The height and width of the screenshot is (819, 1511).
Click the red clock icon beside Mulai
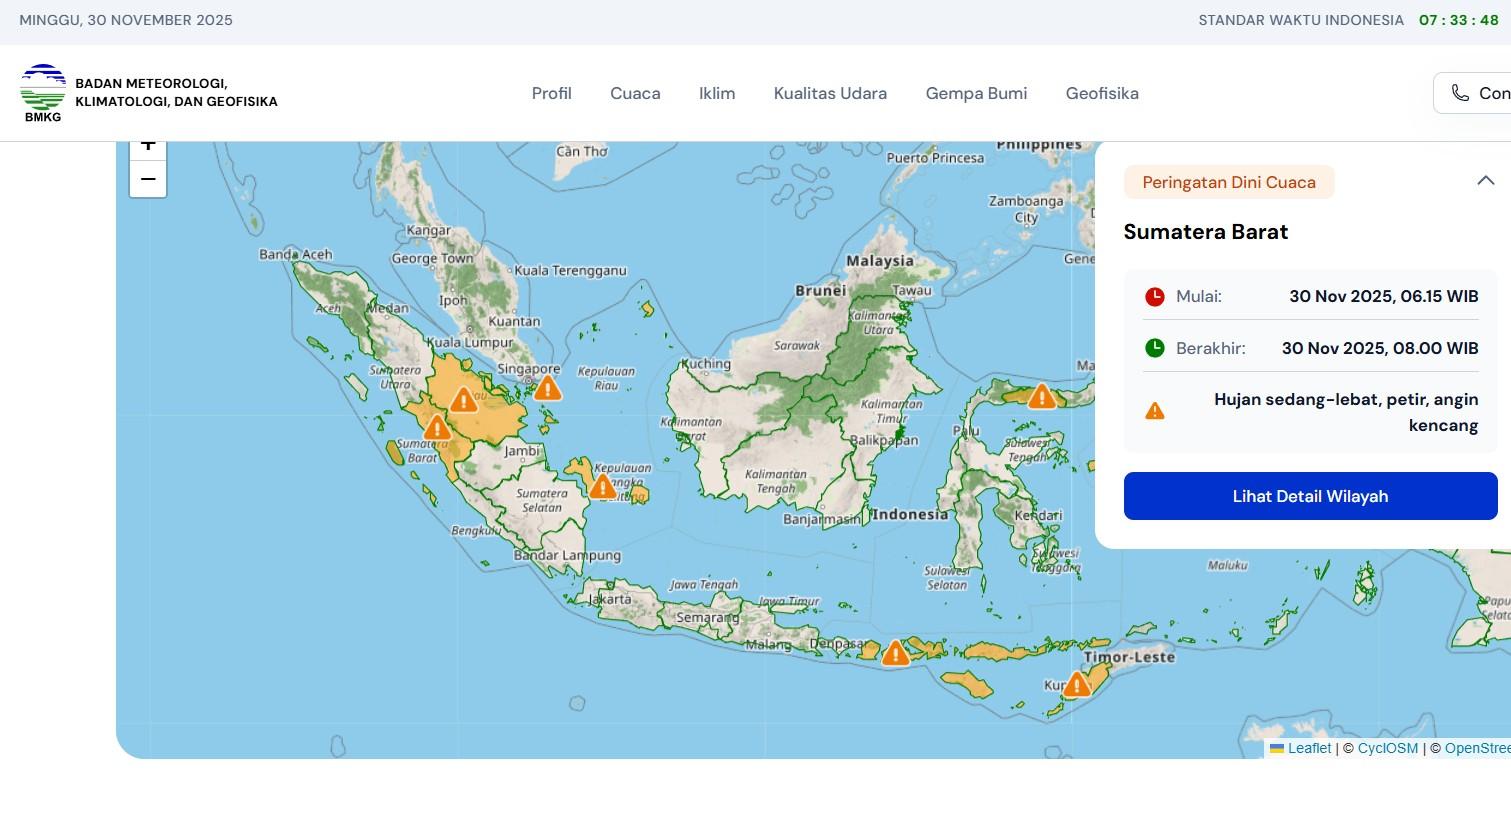(x=1156, y=296)
